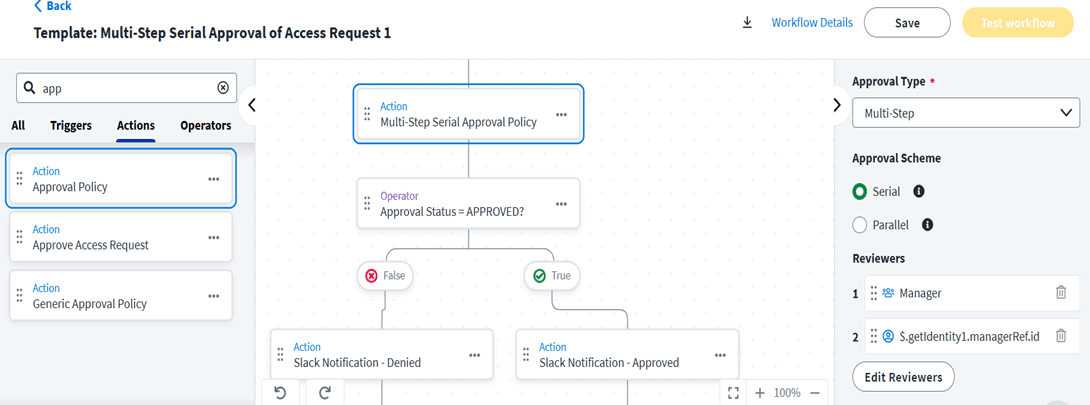Click the download workflow icon
The image size is (1090, 405).
747,23
